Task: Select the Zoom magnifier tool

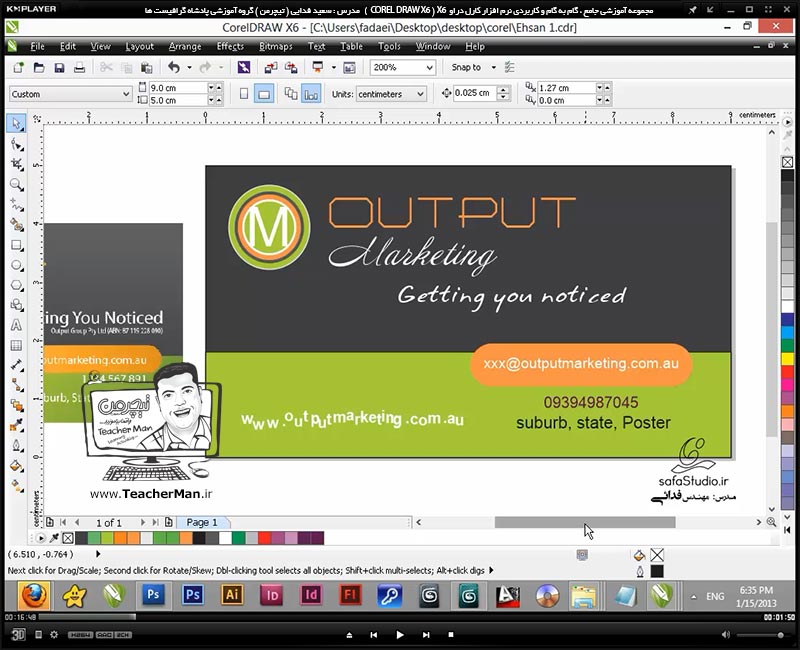Action: (x=17, y=185)
